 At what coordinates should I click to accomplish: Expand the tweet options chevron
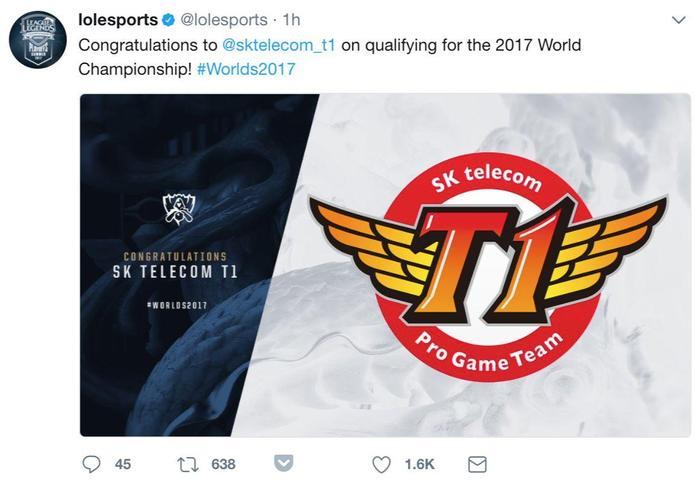click(679, 20)
